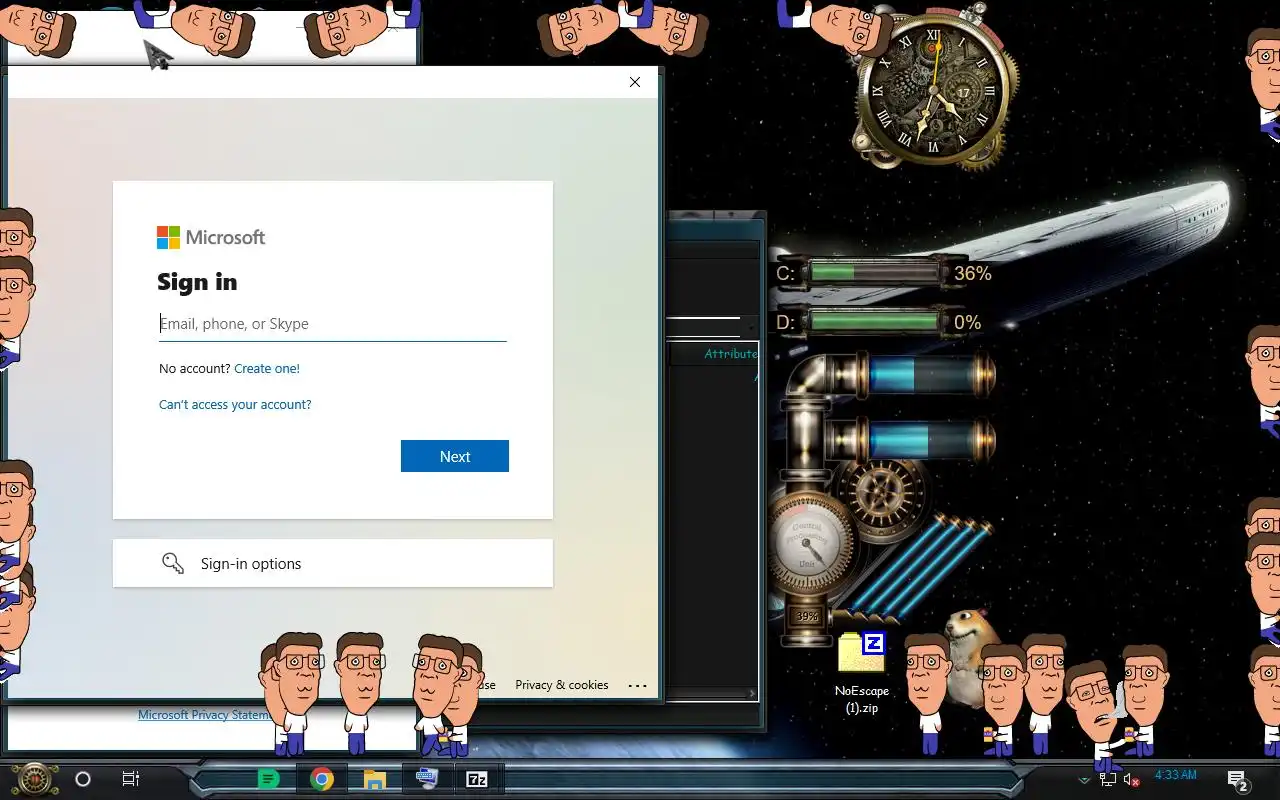Select the NoEscape (1).zip desktop file
Screen dimensions: 1280x800
pyautogui.click(x=862, y=672)
